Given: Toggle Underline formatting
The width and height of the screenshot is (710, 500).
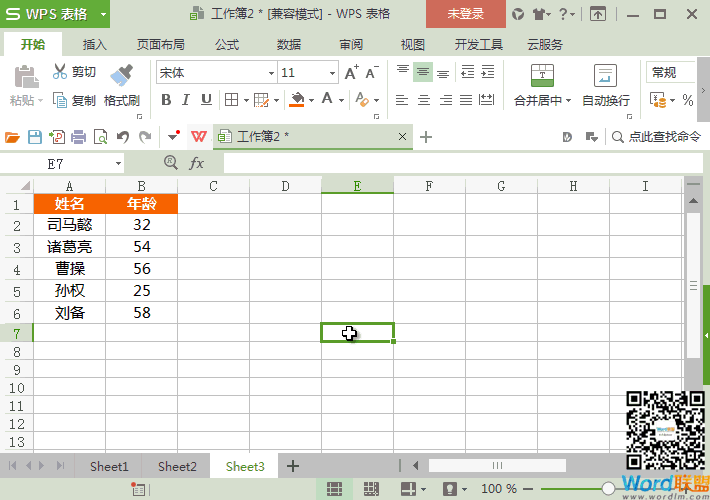Looking at the screenshot, I should [206, 100].
